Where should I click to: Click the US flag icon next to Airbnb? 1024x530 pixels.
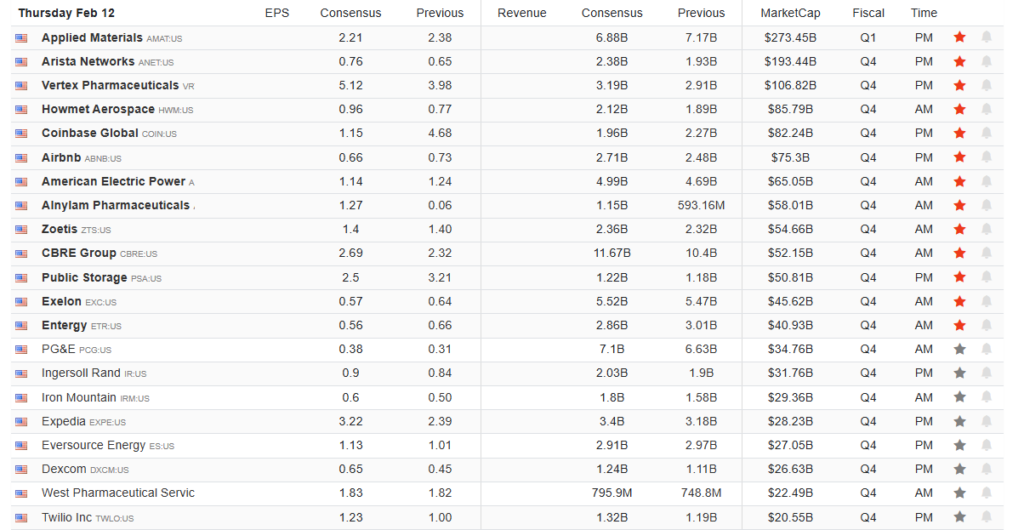(x=21, y=158)
